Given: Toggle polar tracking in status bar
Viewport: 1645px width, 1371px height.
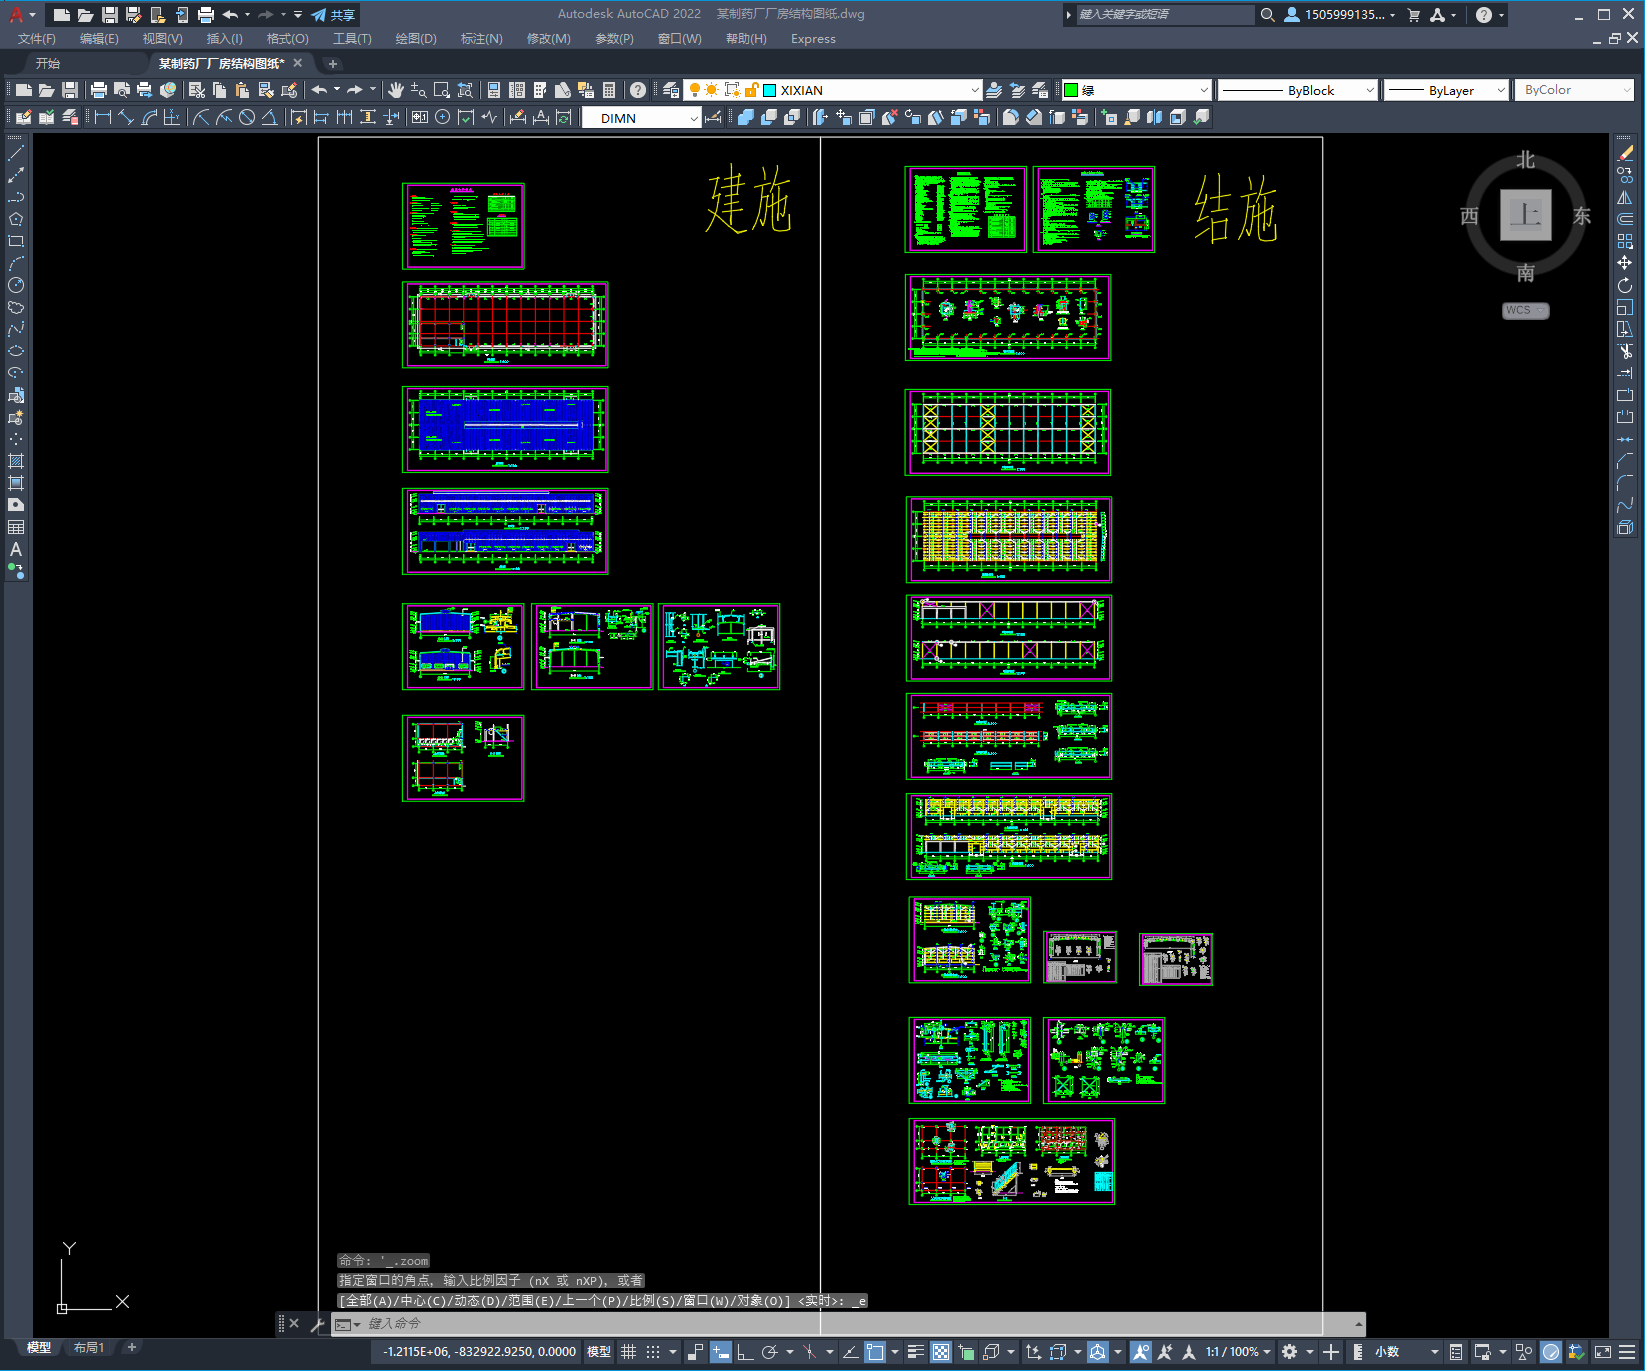Looking at the screenshot, I should point(769,1352).
